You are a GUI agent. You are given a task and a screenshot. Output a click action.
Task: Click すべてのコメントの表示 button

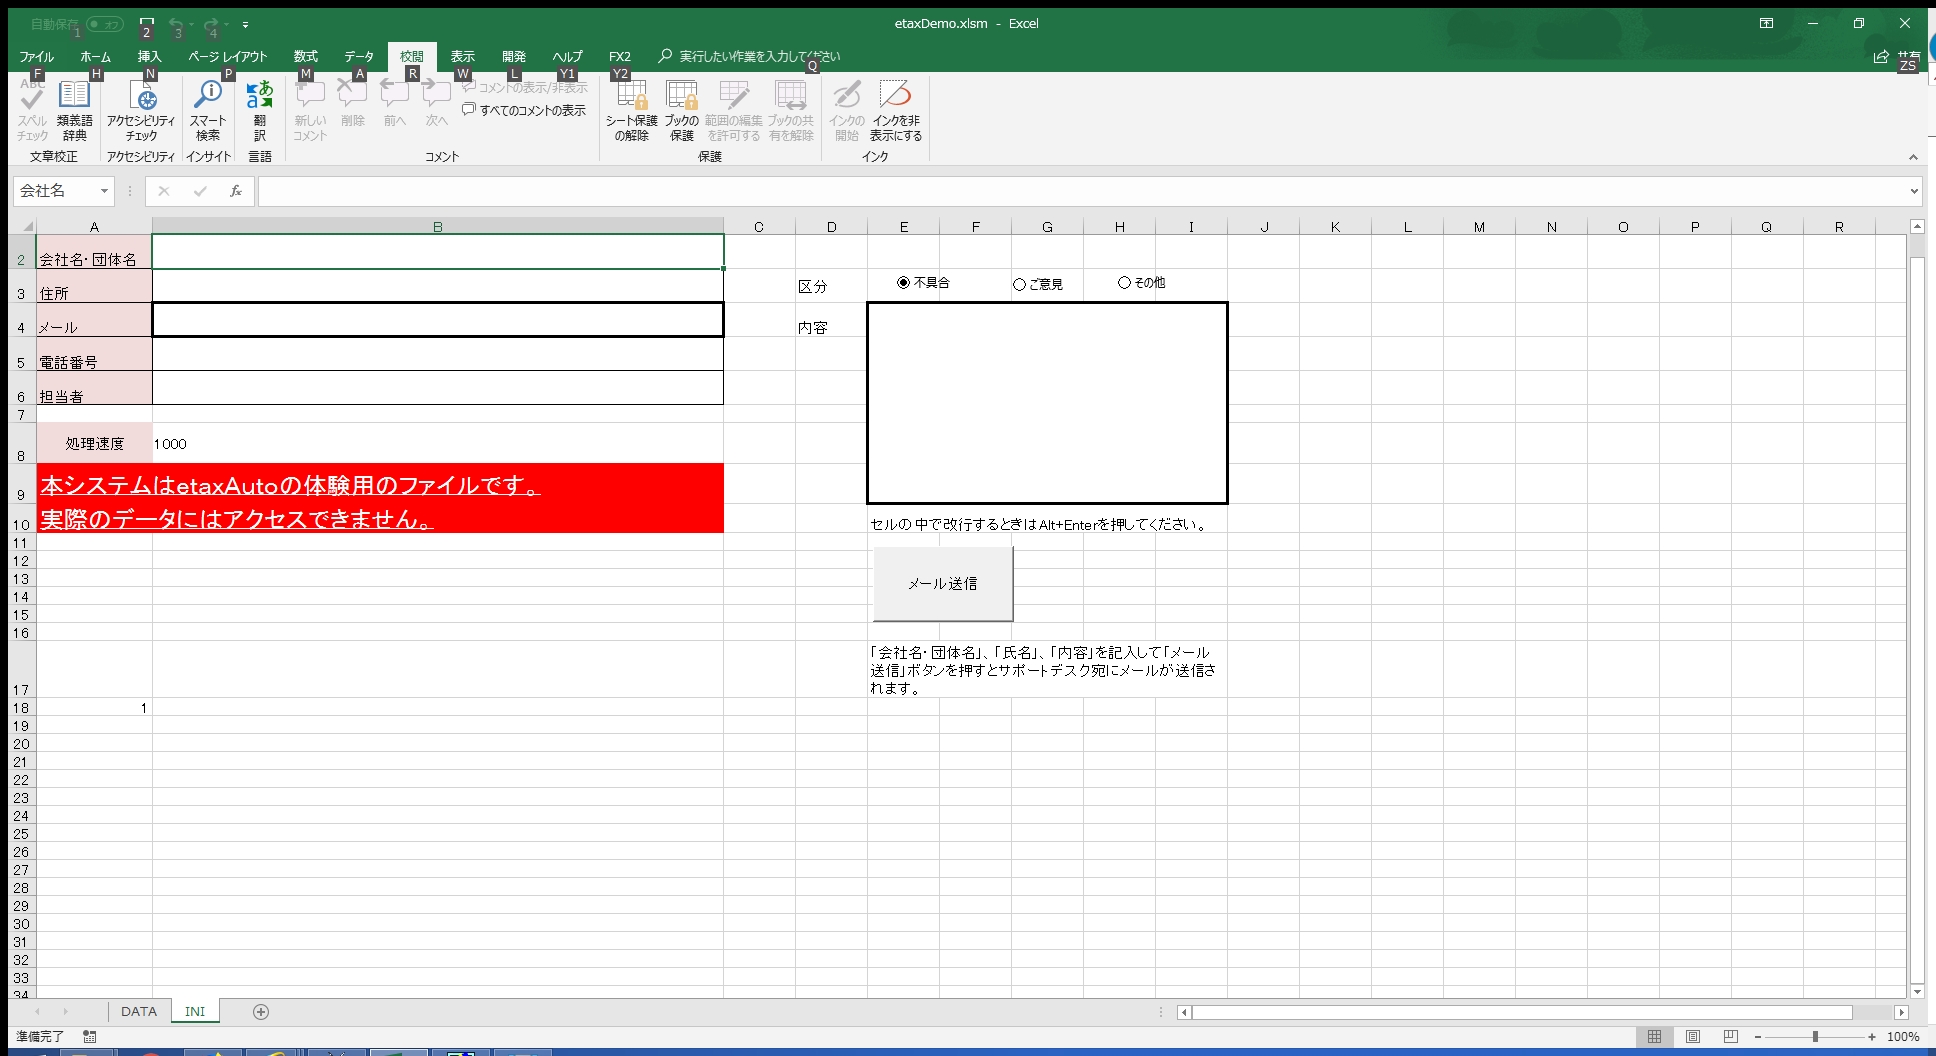(524, 110)
